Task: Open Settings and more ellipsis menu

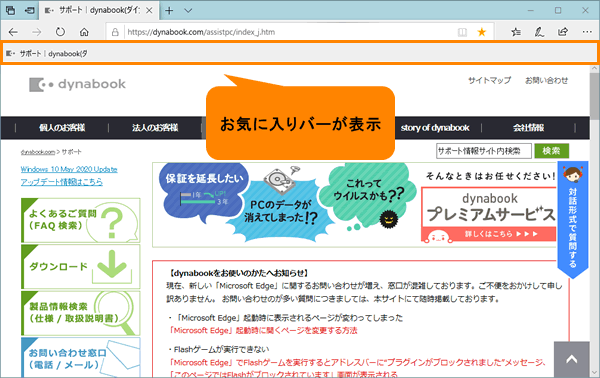Action: [587, 32]
